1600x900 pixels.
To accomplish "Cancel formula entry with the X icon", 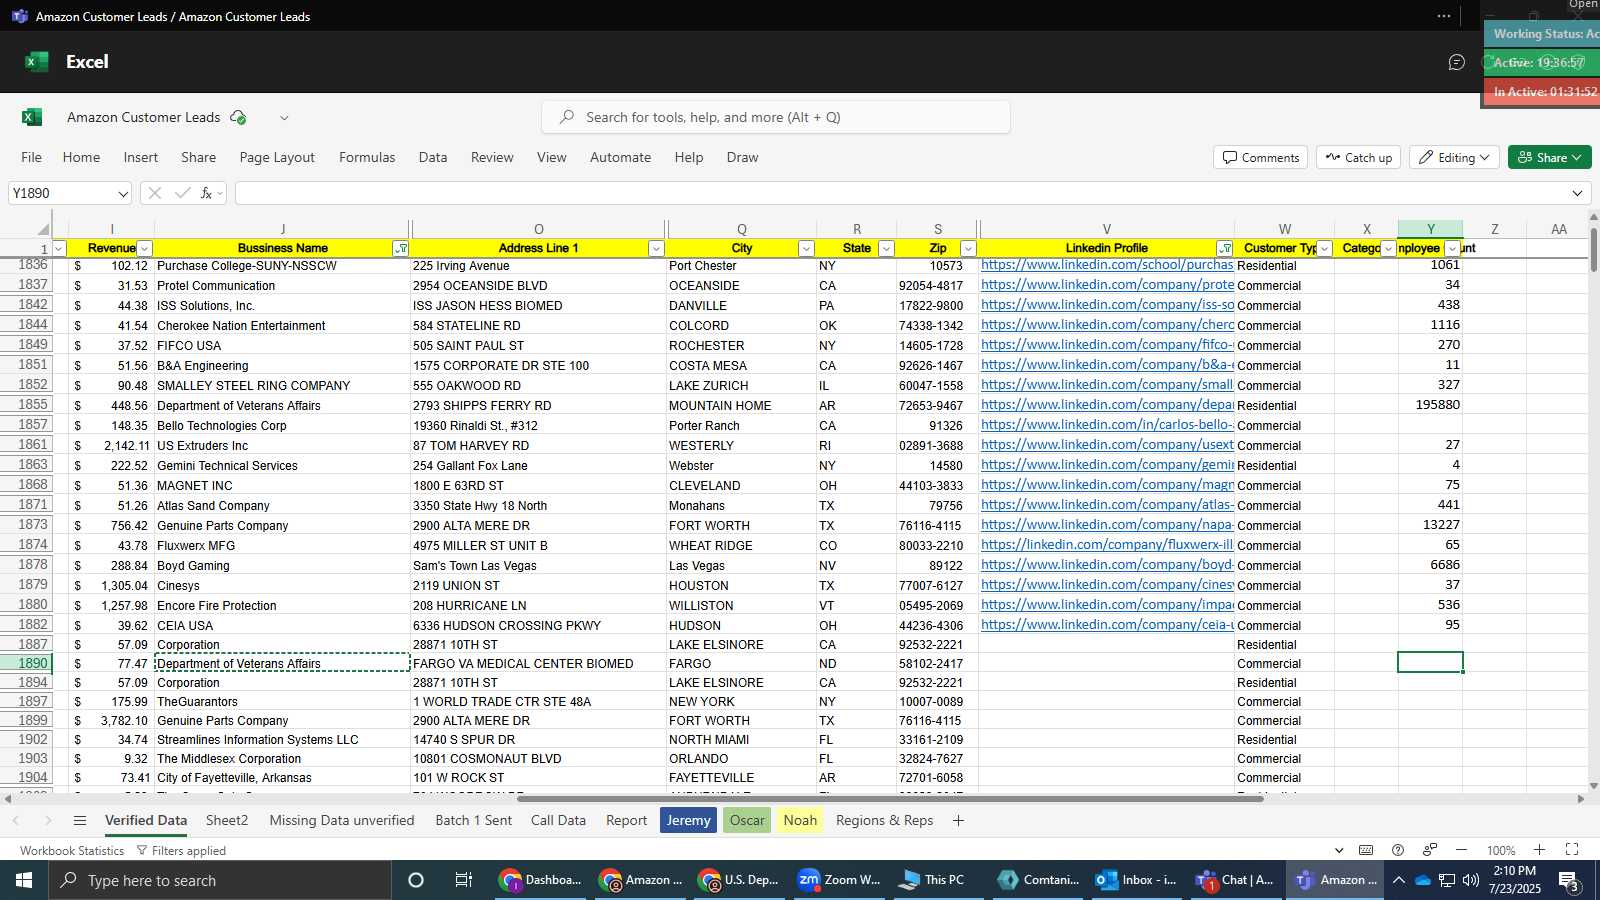I will click(x=155, y=193).
